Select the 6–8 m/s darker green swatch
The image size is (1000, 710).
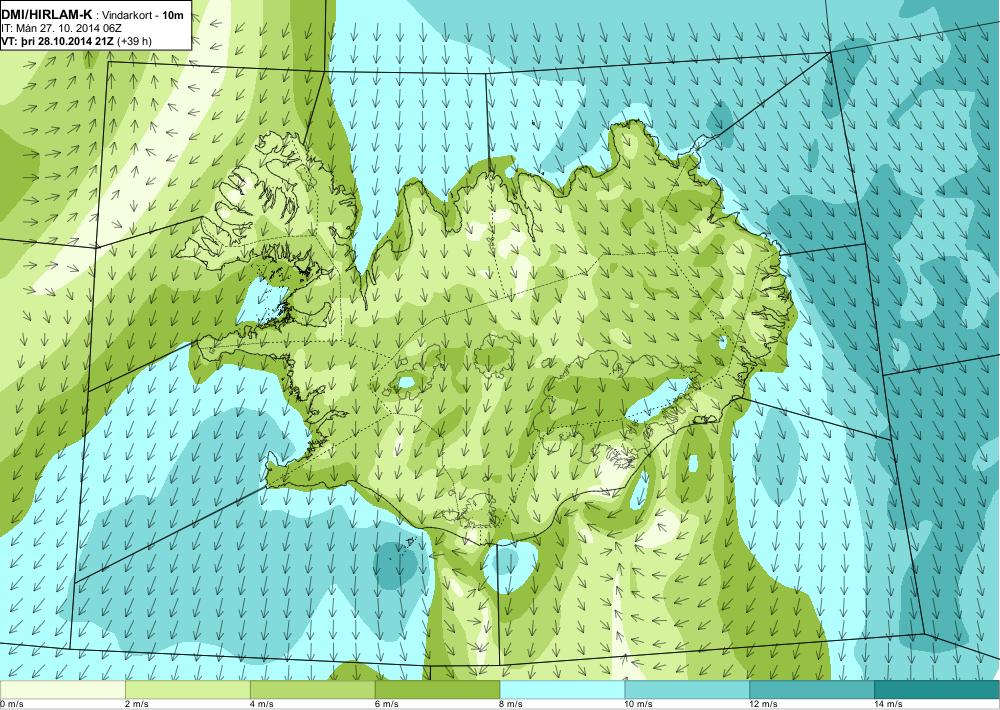438,690
